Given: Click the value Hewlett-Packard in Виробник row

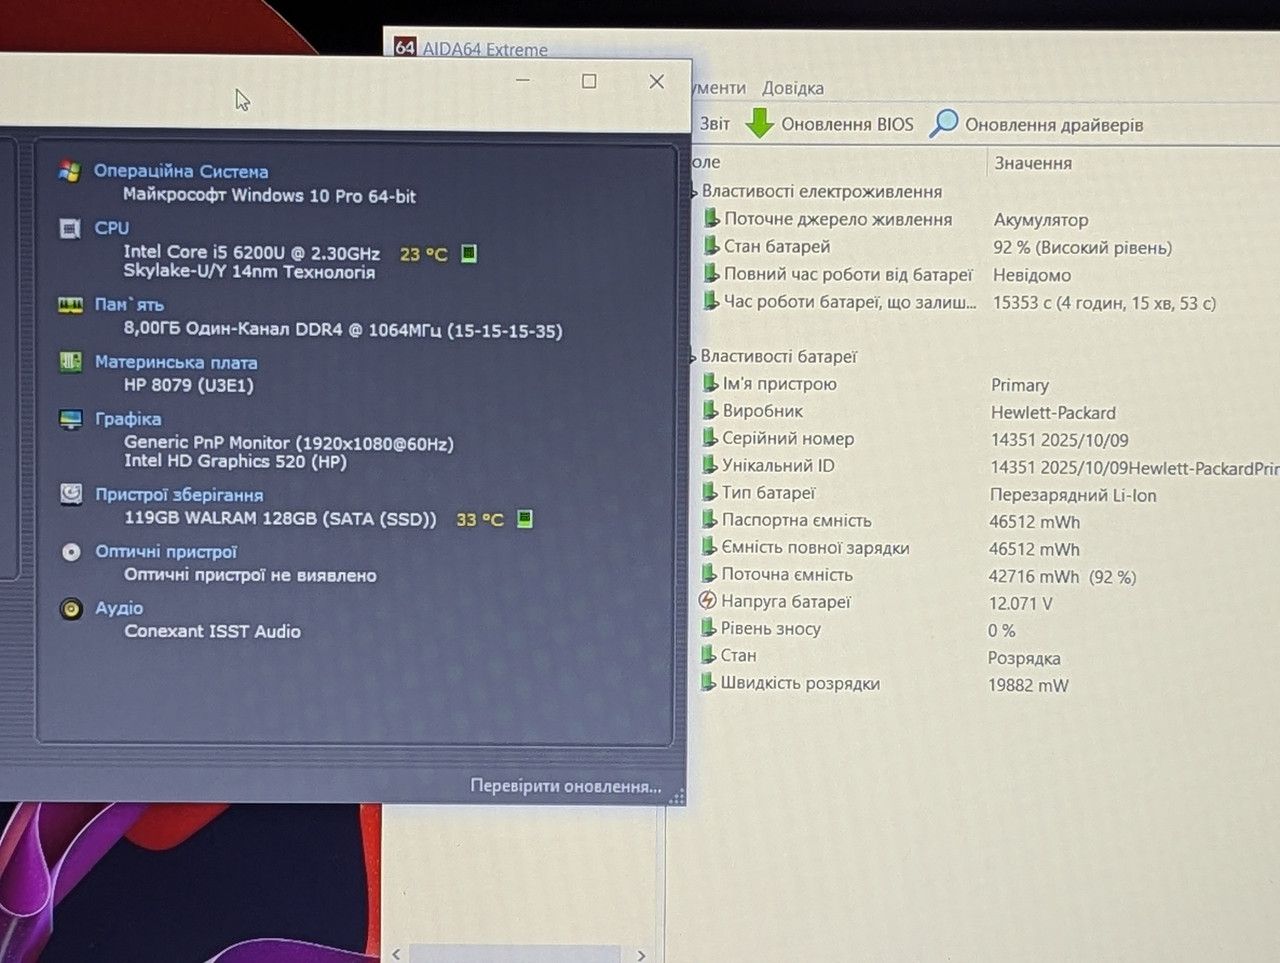Looking at the screenshot, I should pyautogui.click(x=1053, y=412).
